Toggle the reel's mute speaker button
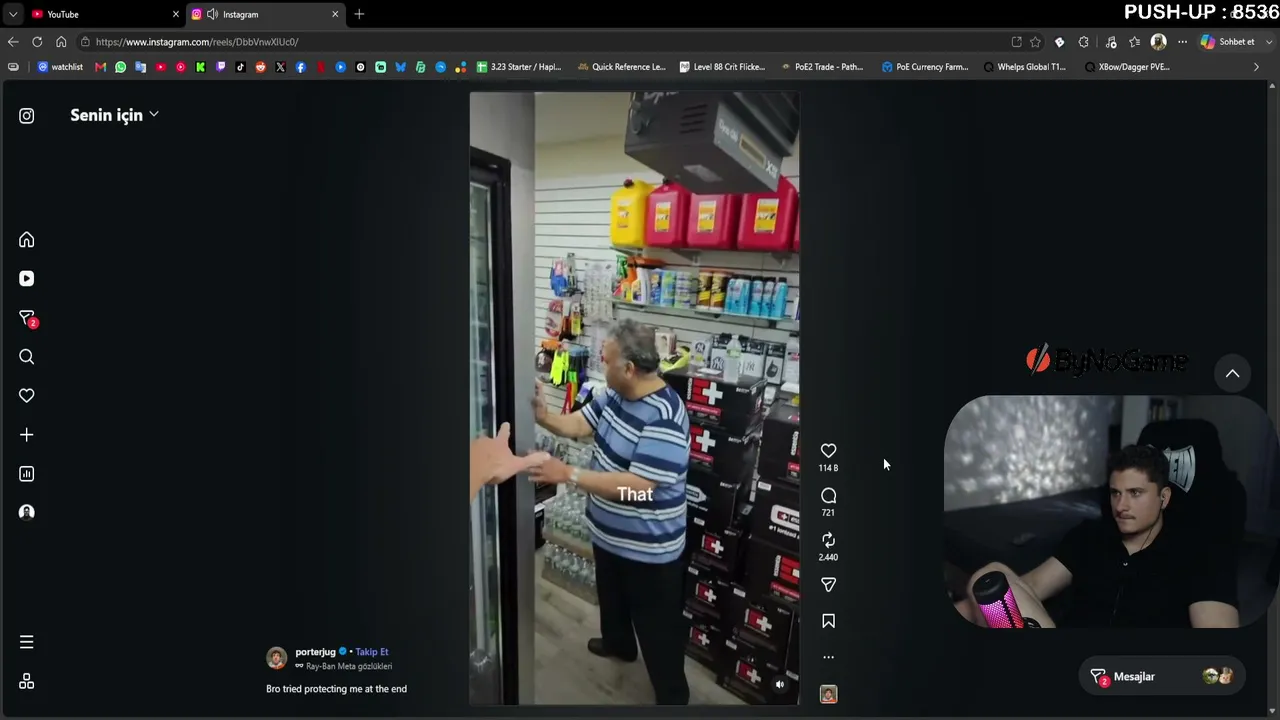1280x720 pixels. point(780,685)
